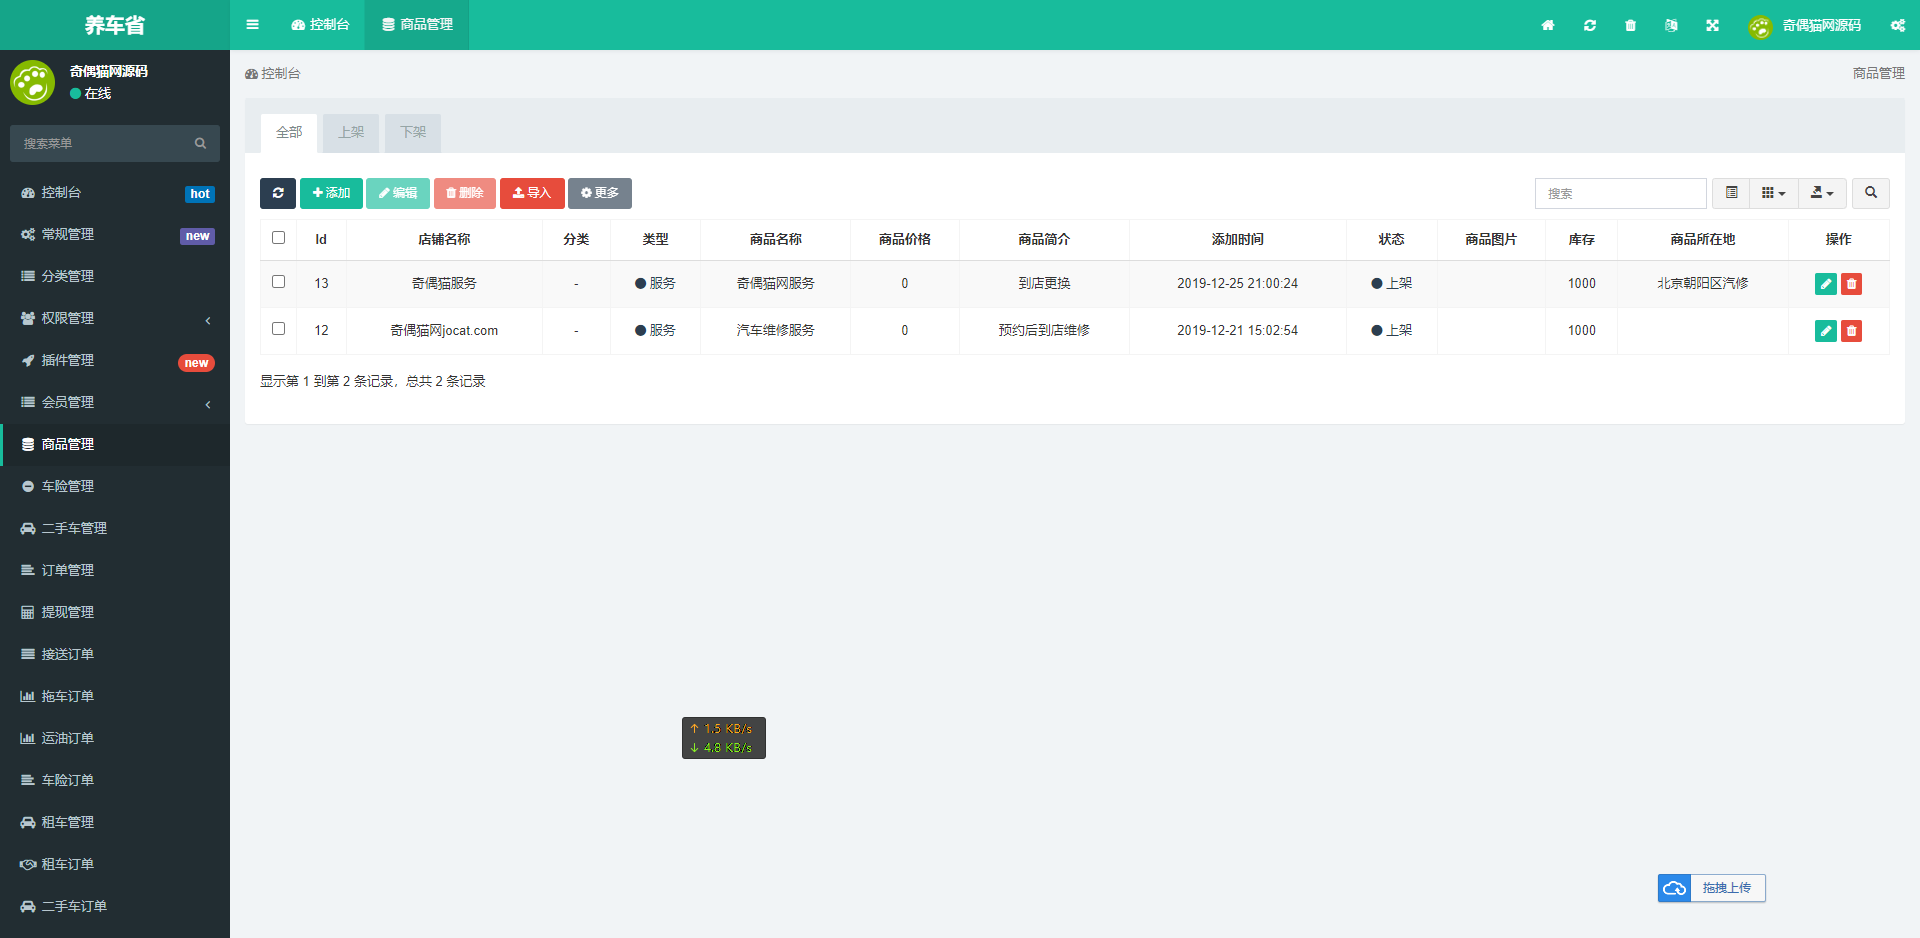The image size is (1920, 938).
Task: Click the sidebar menu search magnifier icon
Action: [x=200, y=143]
